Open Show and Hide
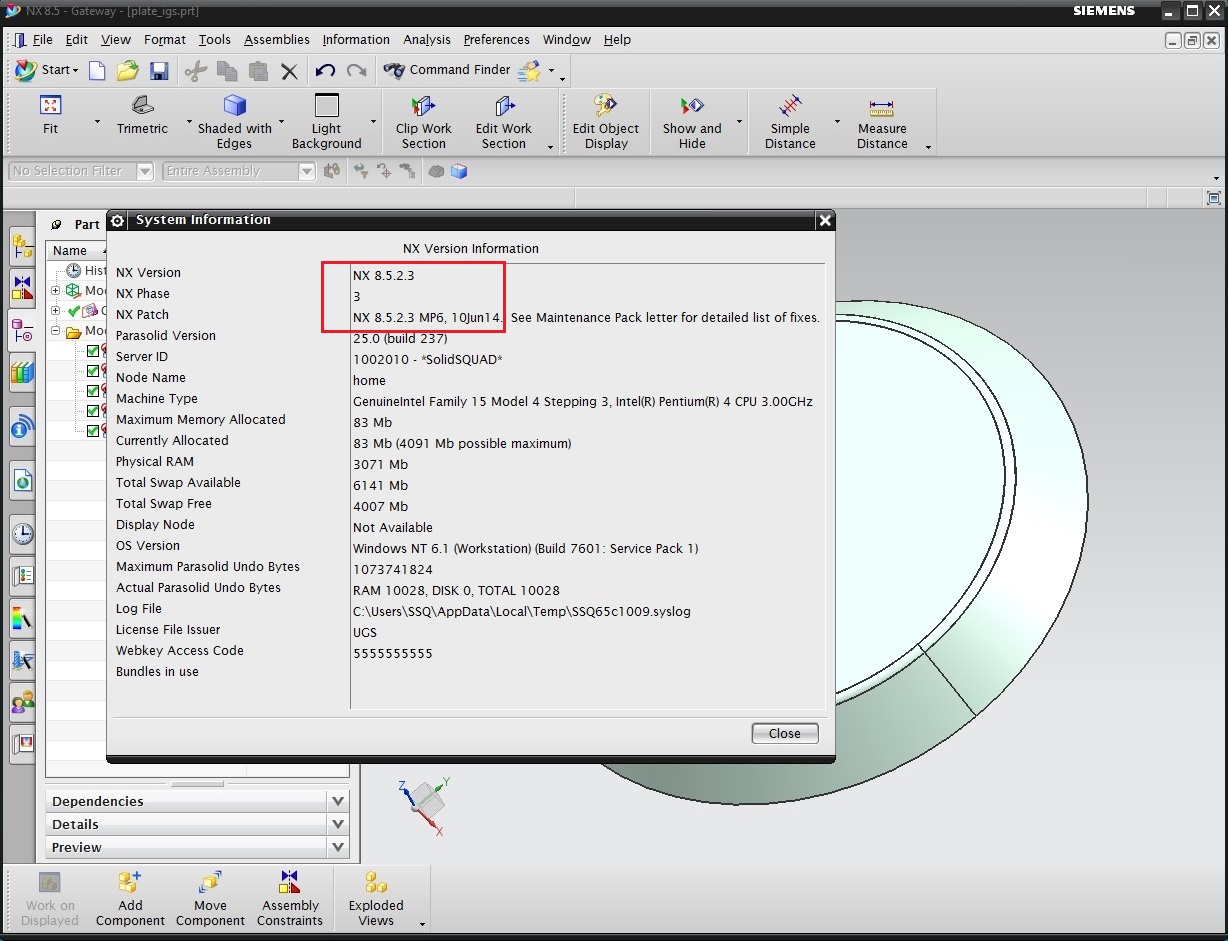Viewport: 1228px width, 941px height. (x=692, y=122)
